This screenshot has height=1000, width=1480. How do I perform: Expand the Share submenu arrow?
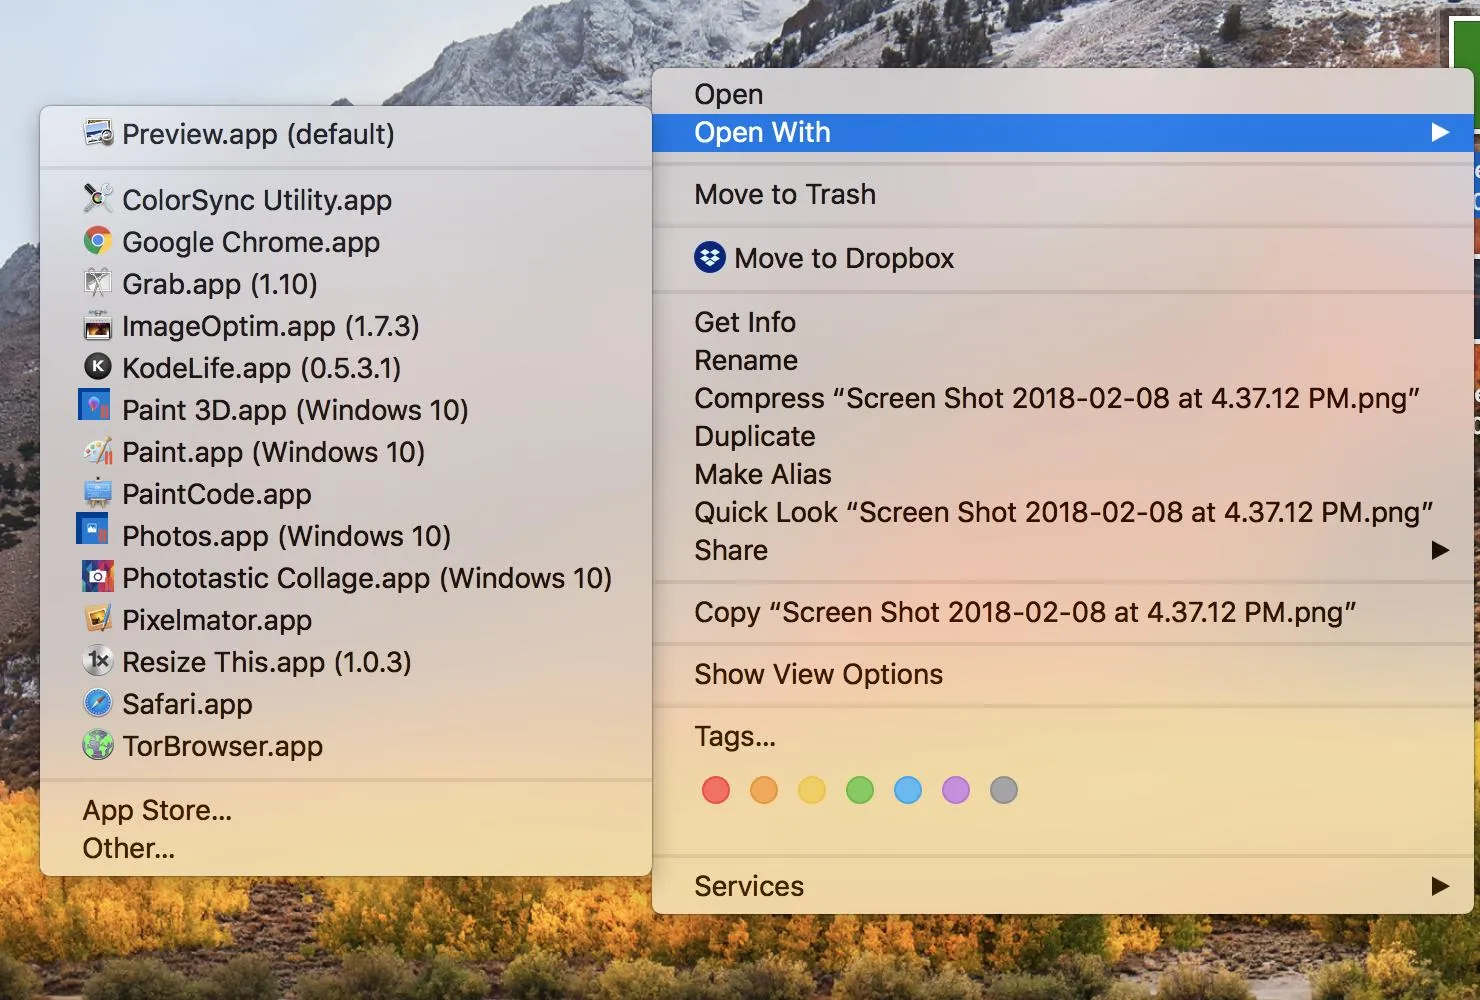click(1440, 550)
